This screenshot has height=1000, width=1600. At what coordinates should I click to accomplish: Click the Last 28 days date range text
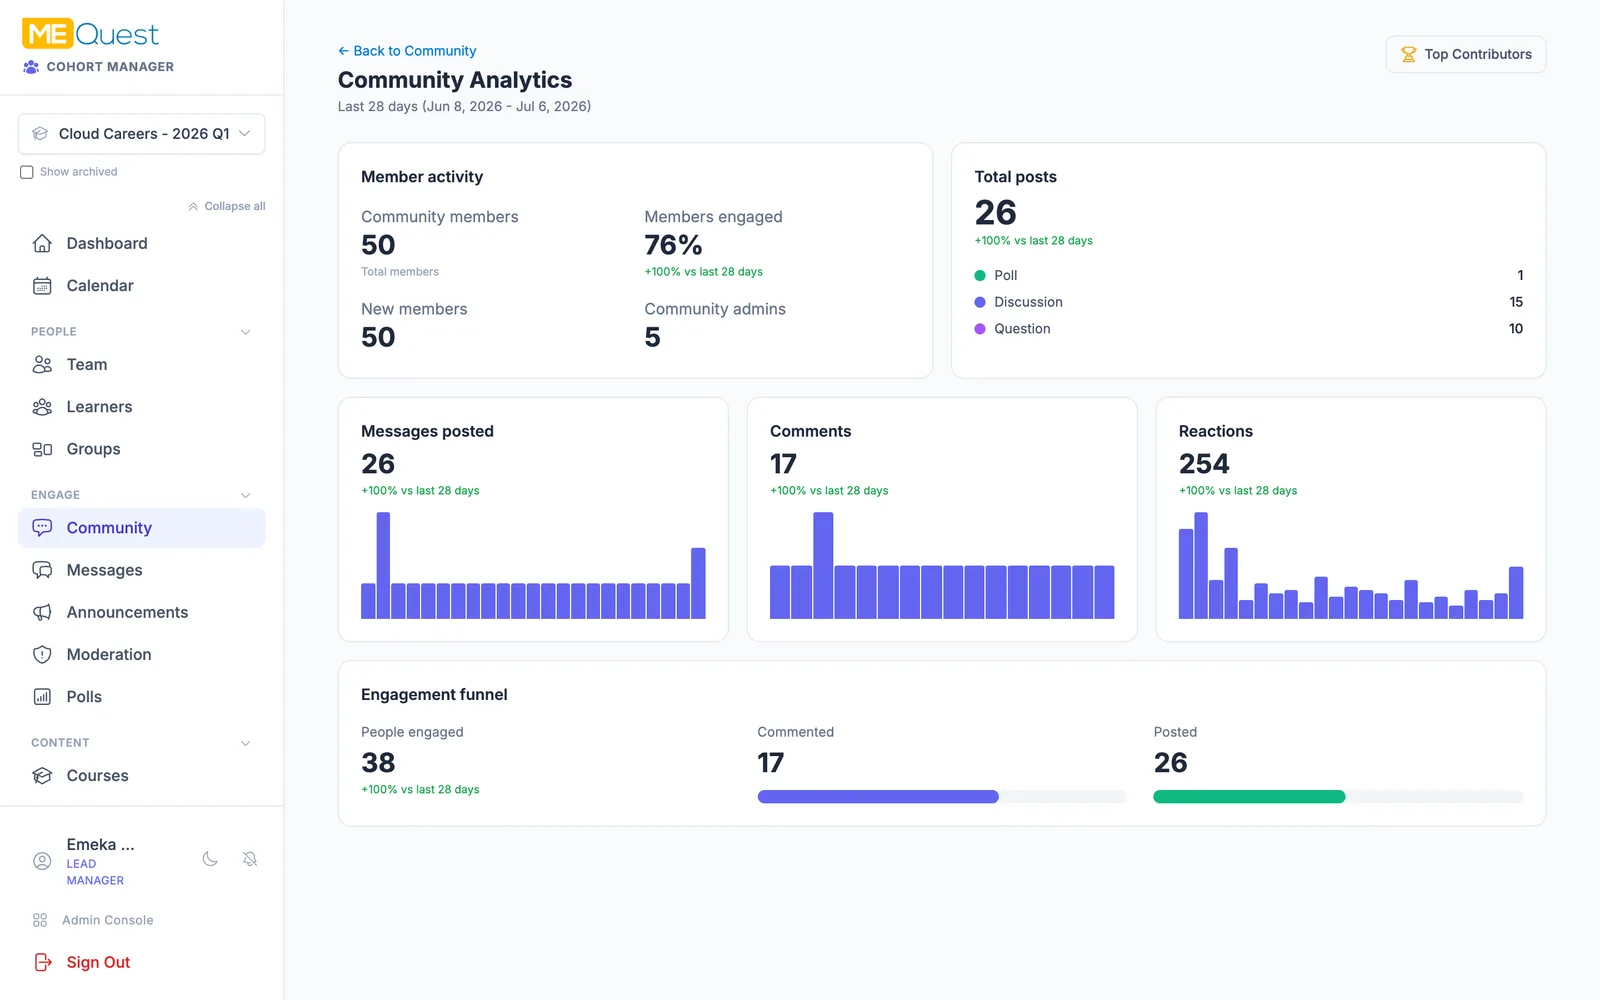click(464, 106)
